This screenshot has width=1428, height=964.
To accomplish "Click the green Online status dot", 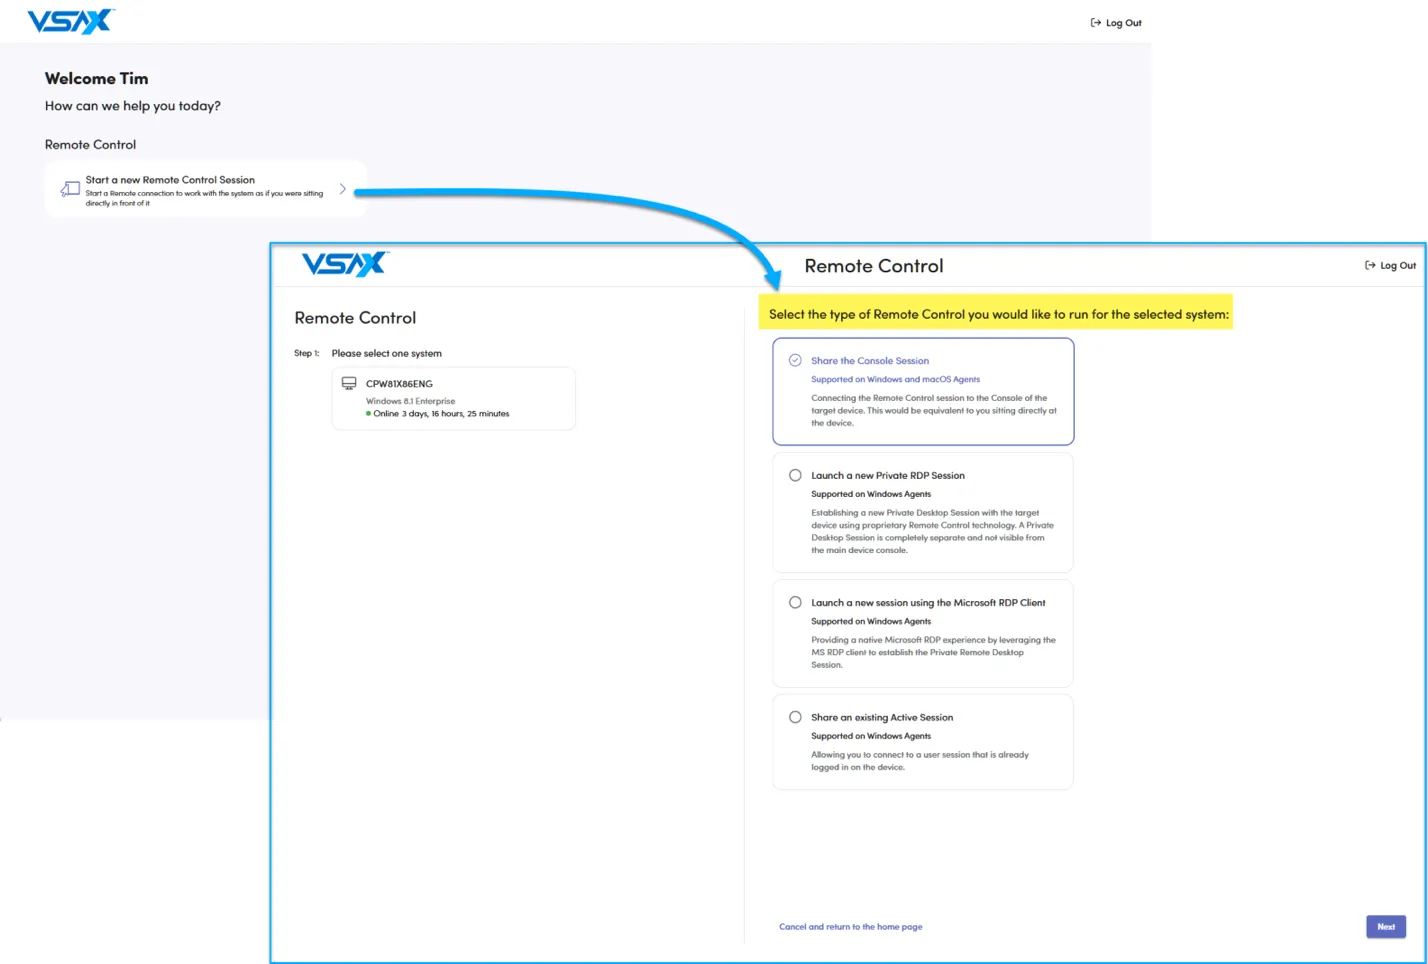I will pyautogui.click(x=368, y=414).
